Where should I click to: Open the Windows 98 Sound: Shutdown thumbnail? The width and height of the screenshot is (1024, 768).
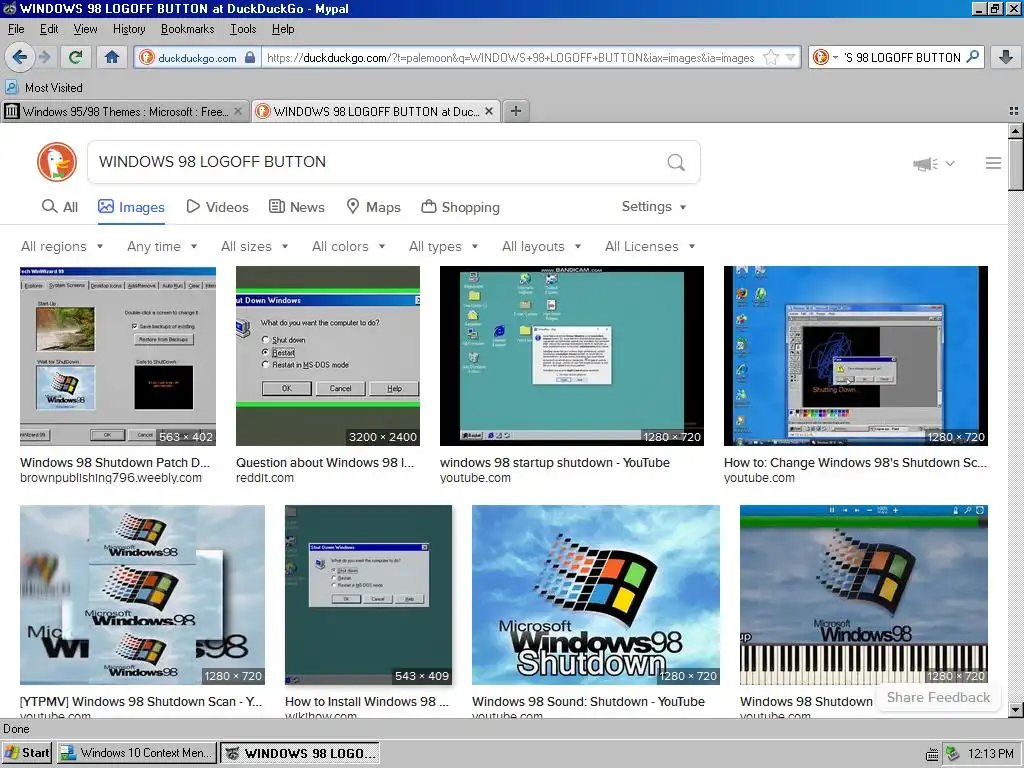[x=596, y=595]
